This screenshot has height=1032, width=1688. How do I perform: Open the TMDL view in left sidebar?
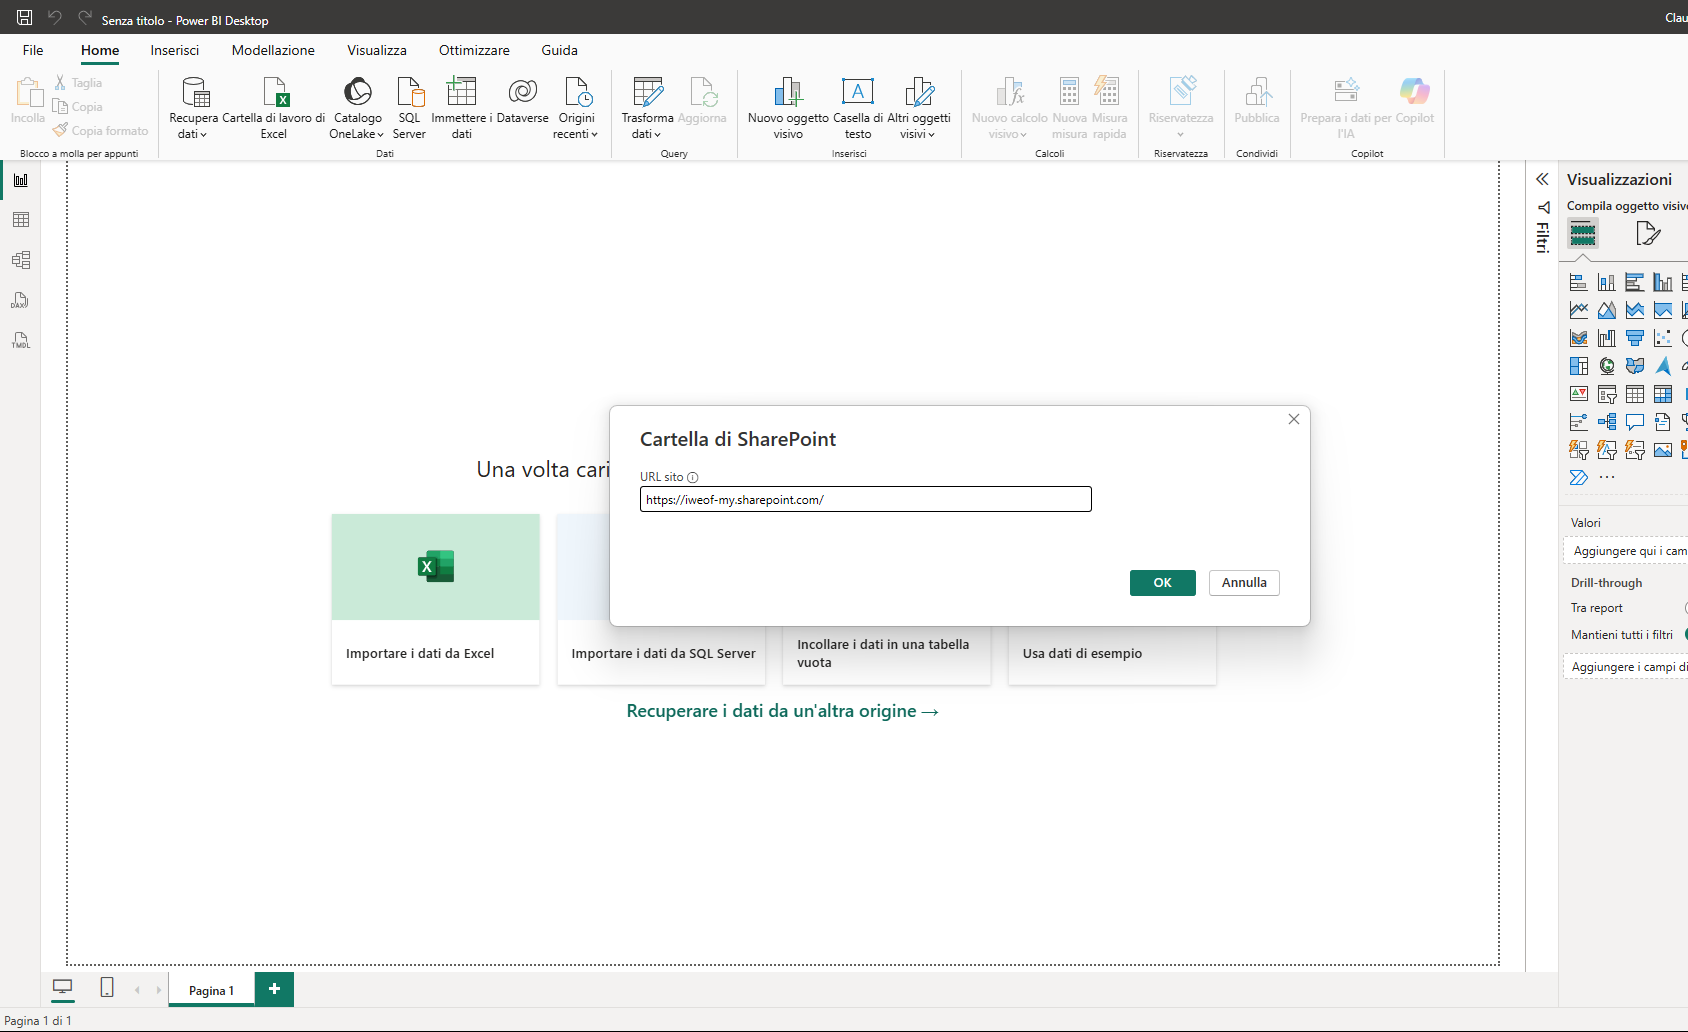[21, 340]
